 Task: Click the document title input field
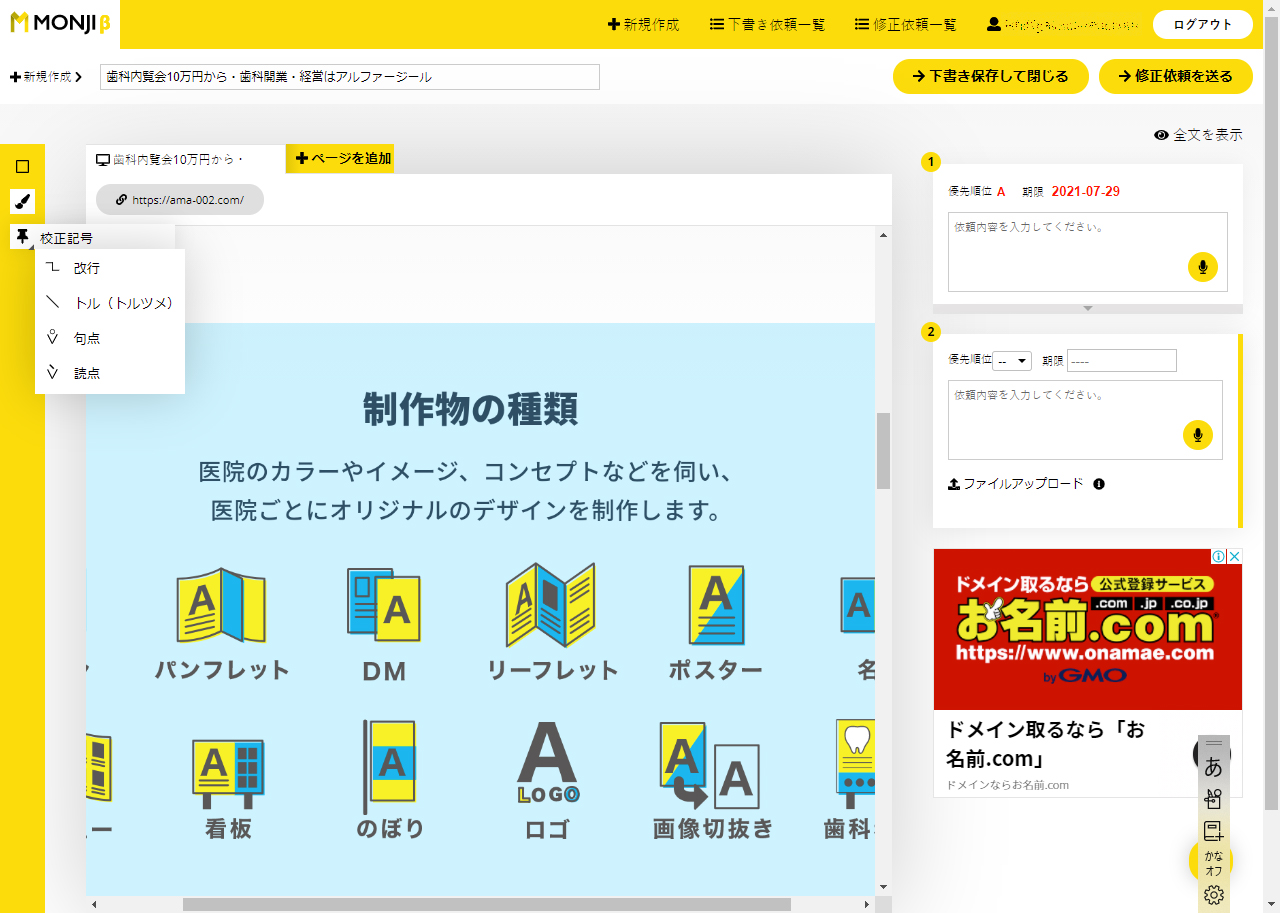(348, 76)
